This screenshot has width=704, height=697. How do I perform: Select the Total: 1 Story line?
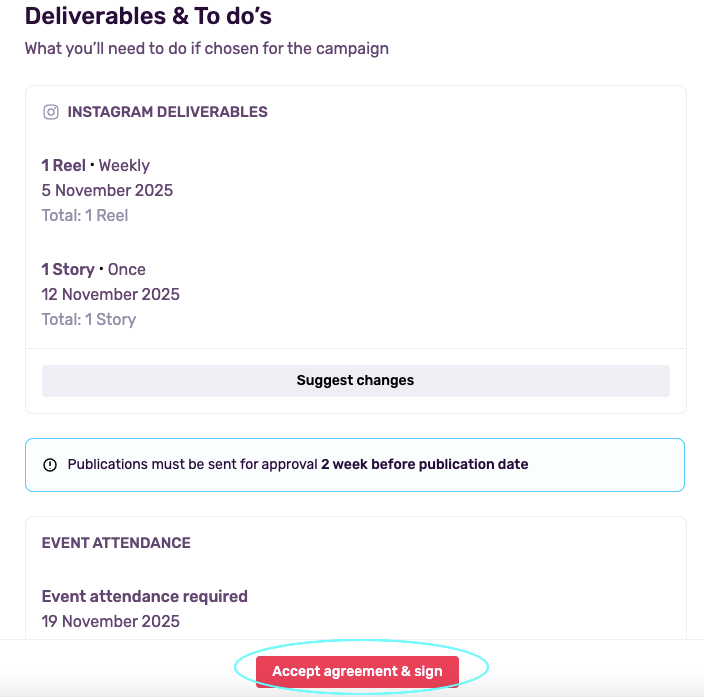89,319
